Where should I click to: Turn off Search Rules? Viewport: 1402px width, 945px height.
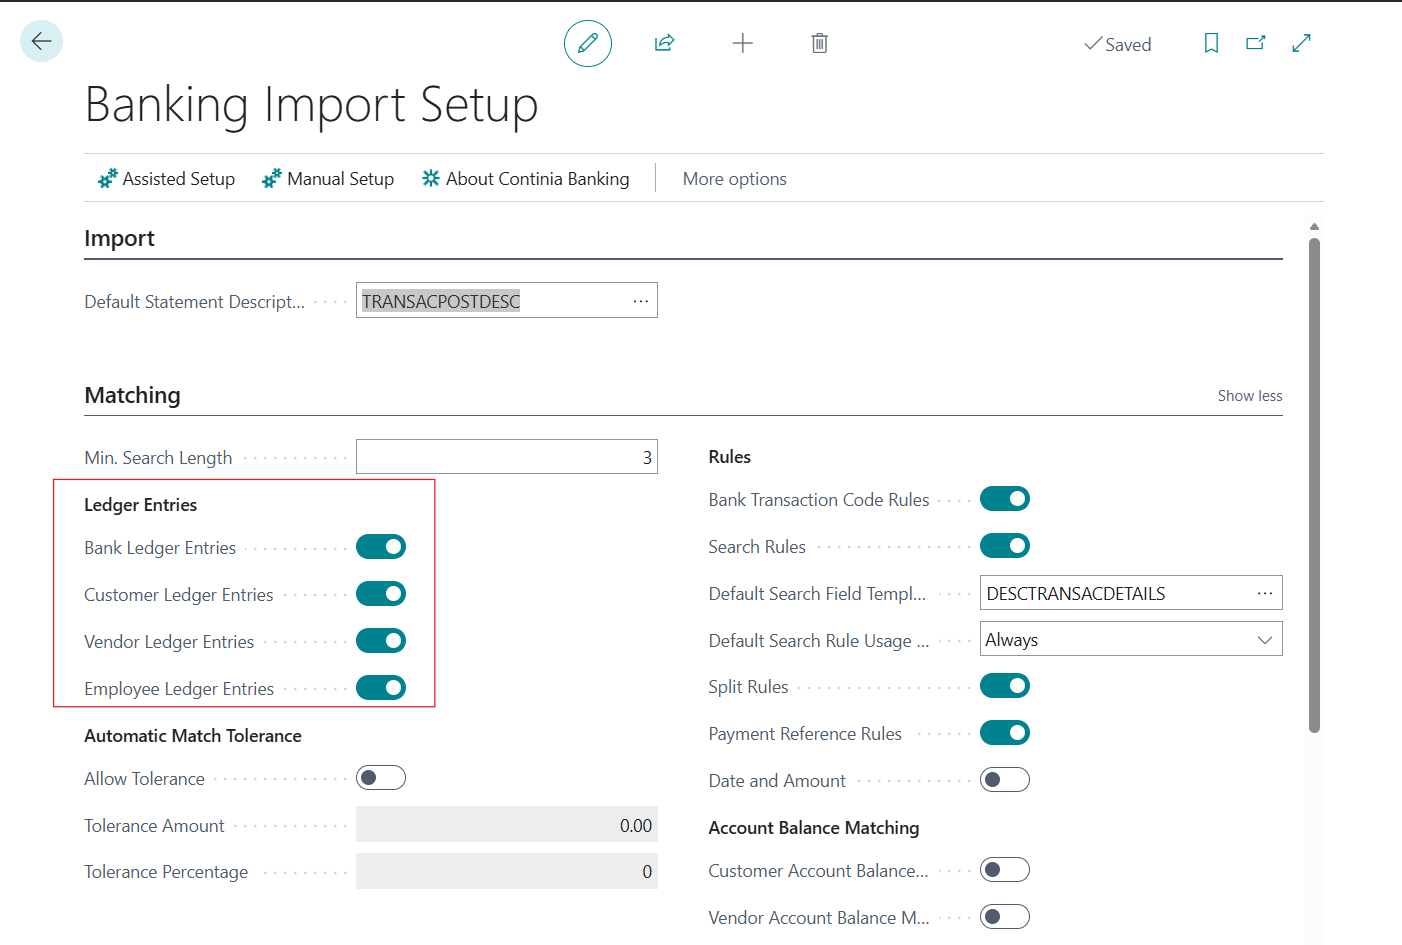pyautogui.click(x=1005, y=545)
